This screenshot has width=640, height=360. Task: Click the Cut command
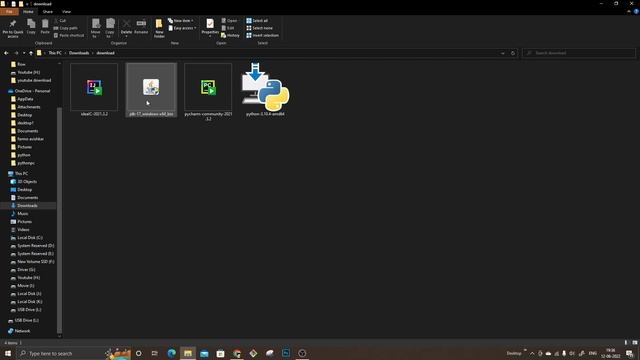tap(60, 20)
